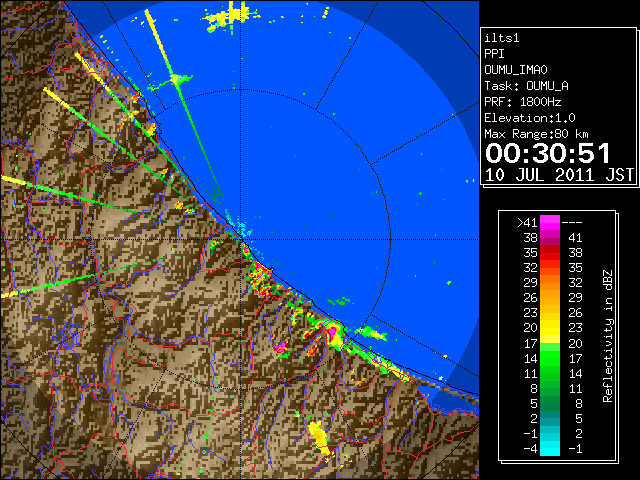
Task: Click the 00:30:51 timestamp
Action: pos(548,153)
